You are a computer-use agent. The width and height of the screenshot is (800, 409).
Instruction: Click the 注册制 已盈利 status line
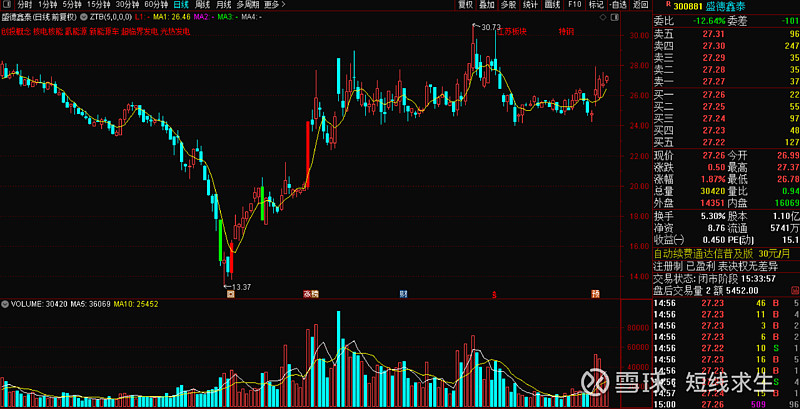pyautogui.click(x=715, y=266)
